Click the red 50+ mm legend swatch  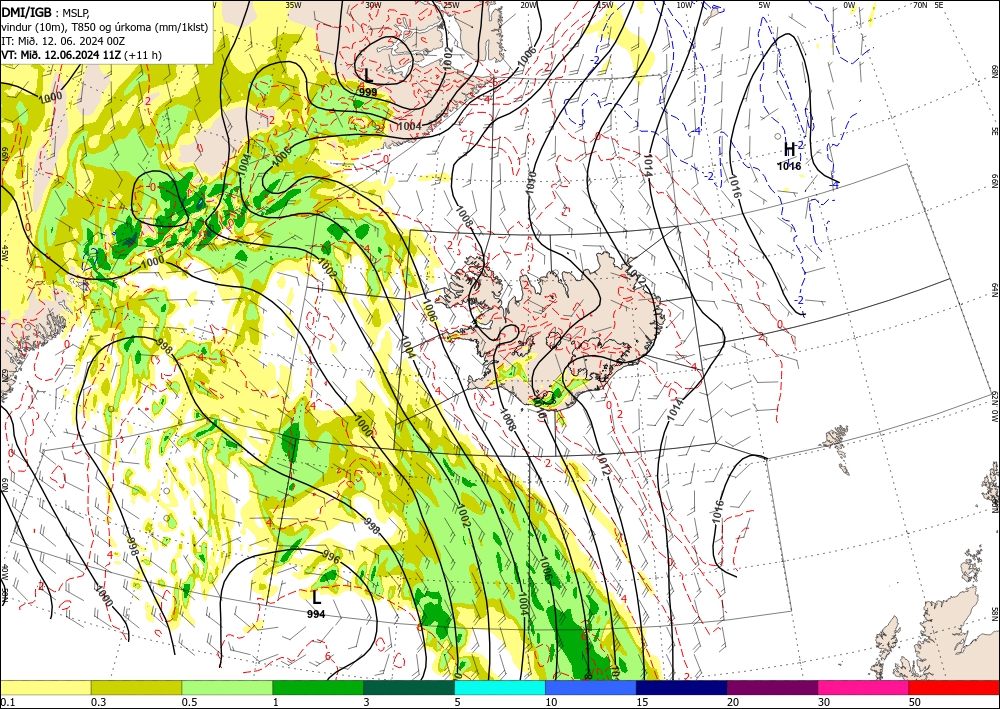click(x=954, y=687)
